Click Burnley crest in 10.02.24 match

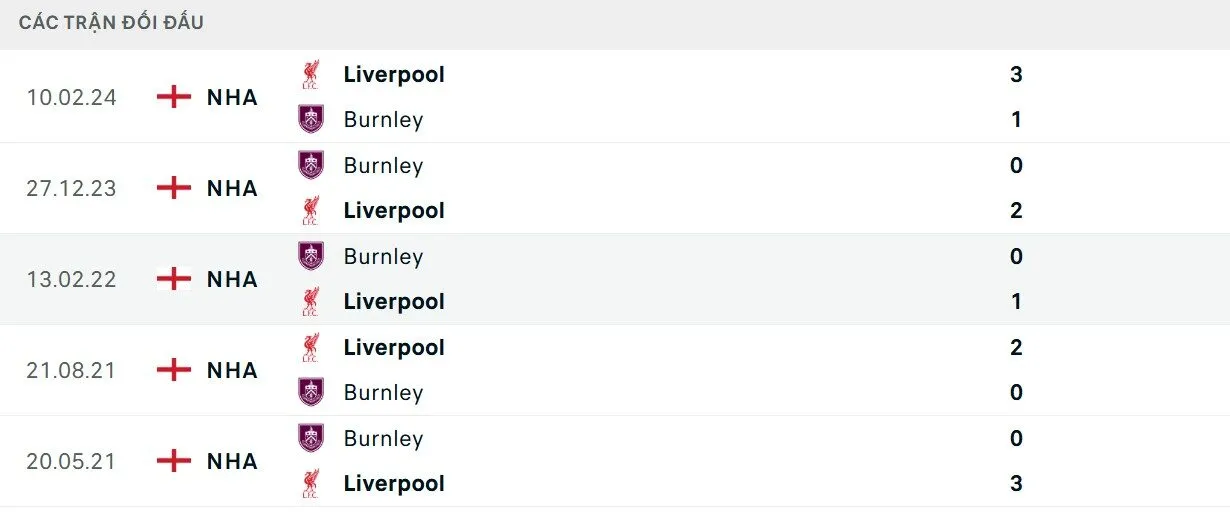[x=311, y=120]
